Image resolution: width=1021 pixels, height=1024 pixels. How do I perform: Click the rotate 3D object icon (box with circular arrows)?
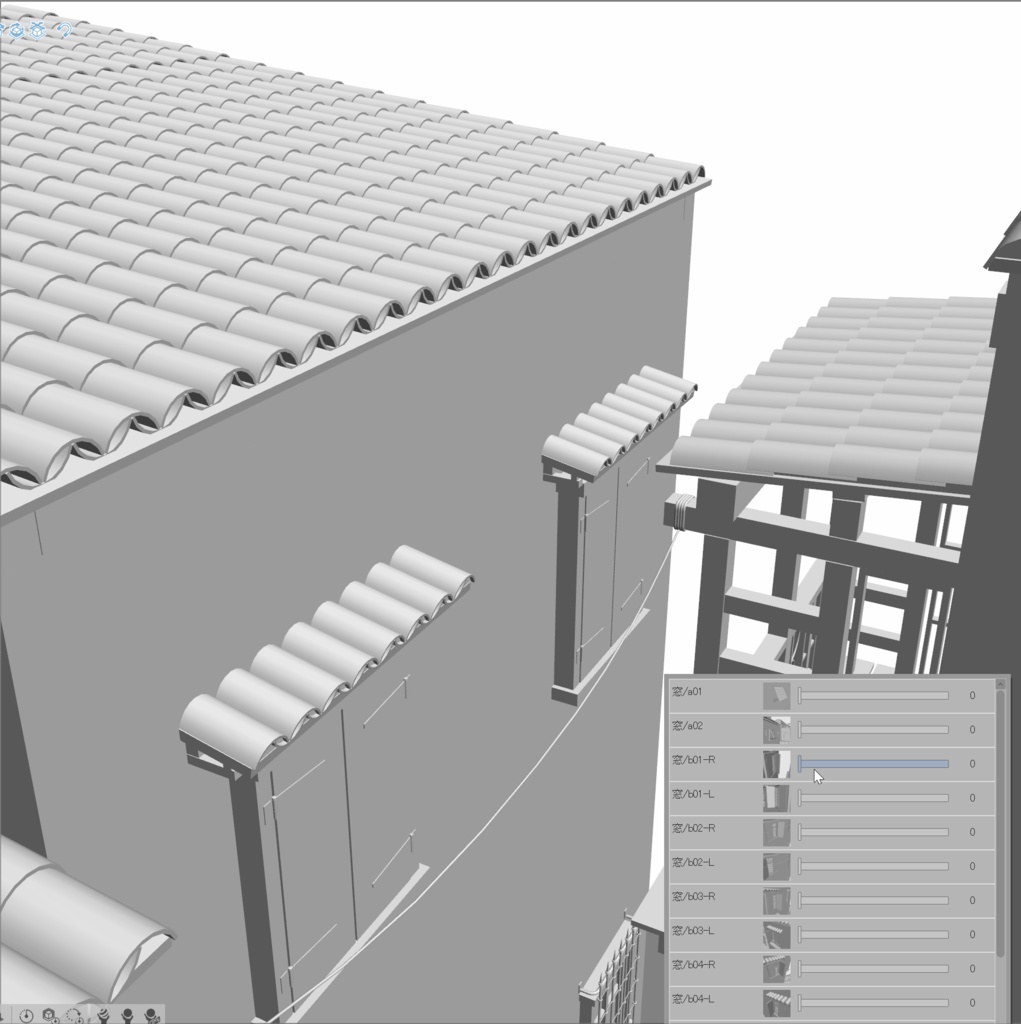[16, 30]
